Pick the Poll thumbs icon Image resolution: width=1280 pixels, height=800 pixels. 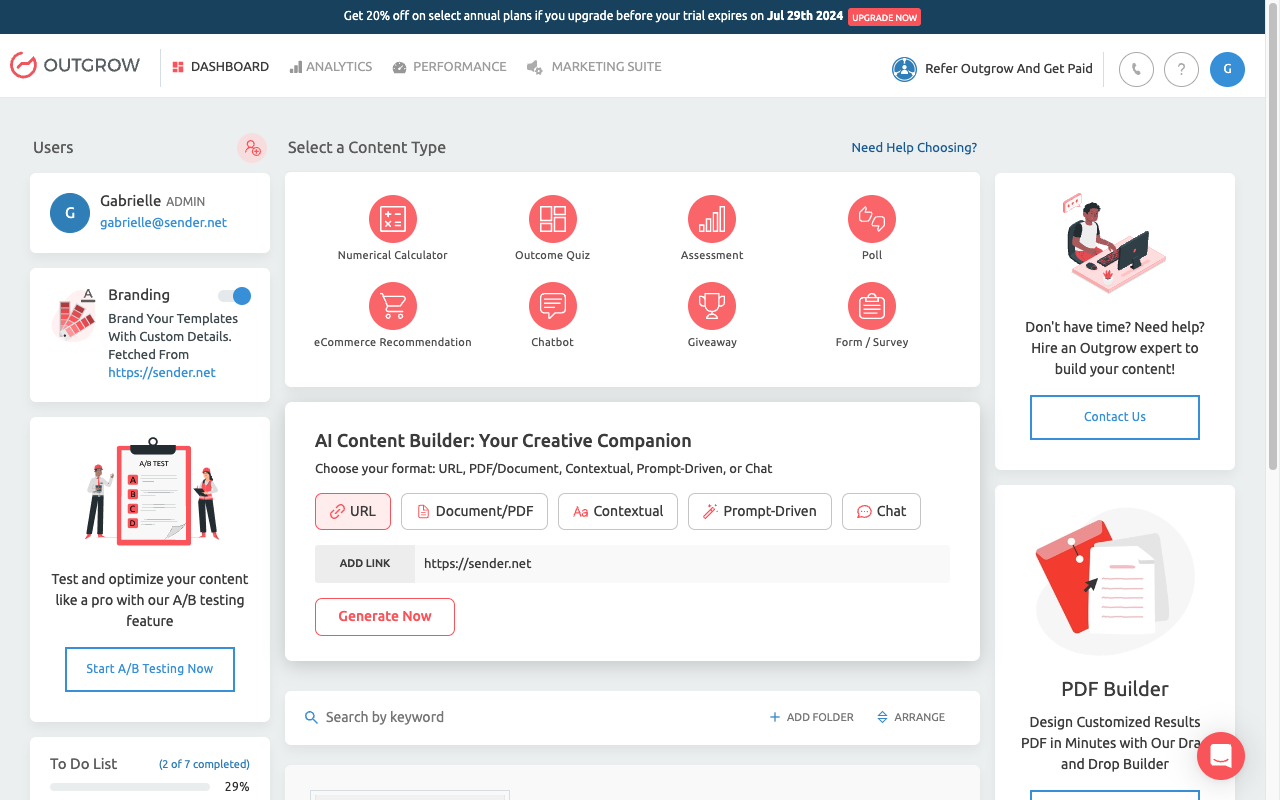(x=872, y=219)
